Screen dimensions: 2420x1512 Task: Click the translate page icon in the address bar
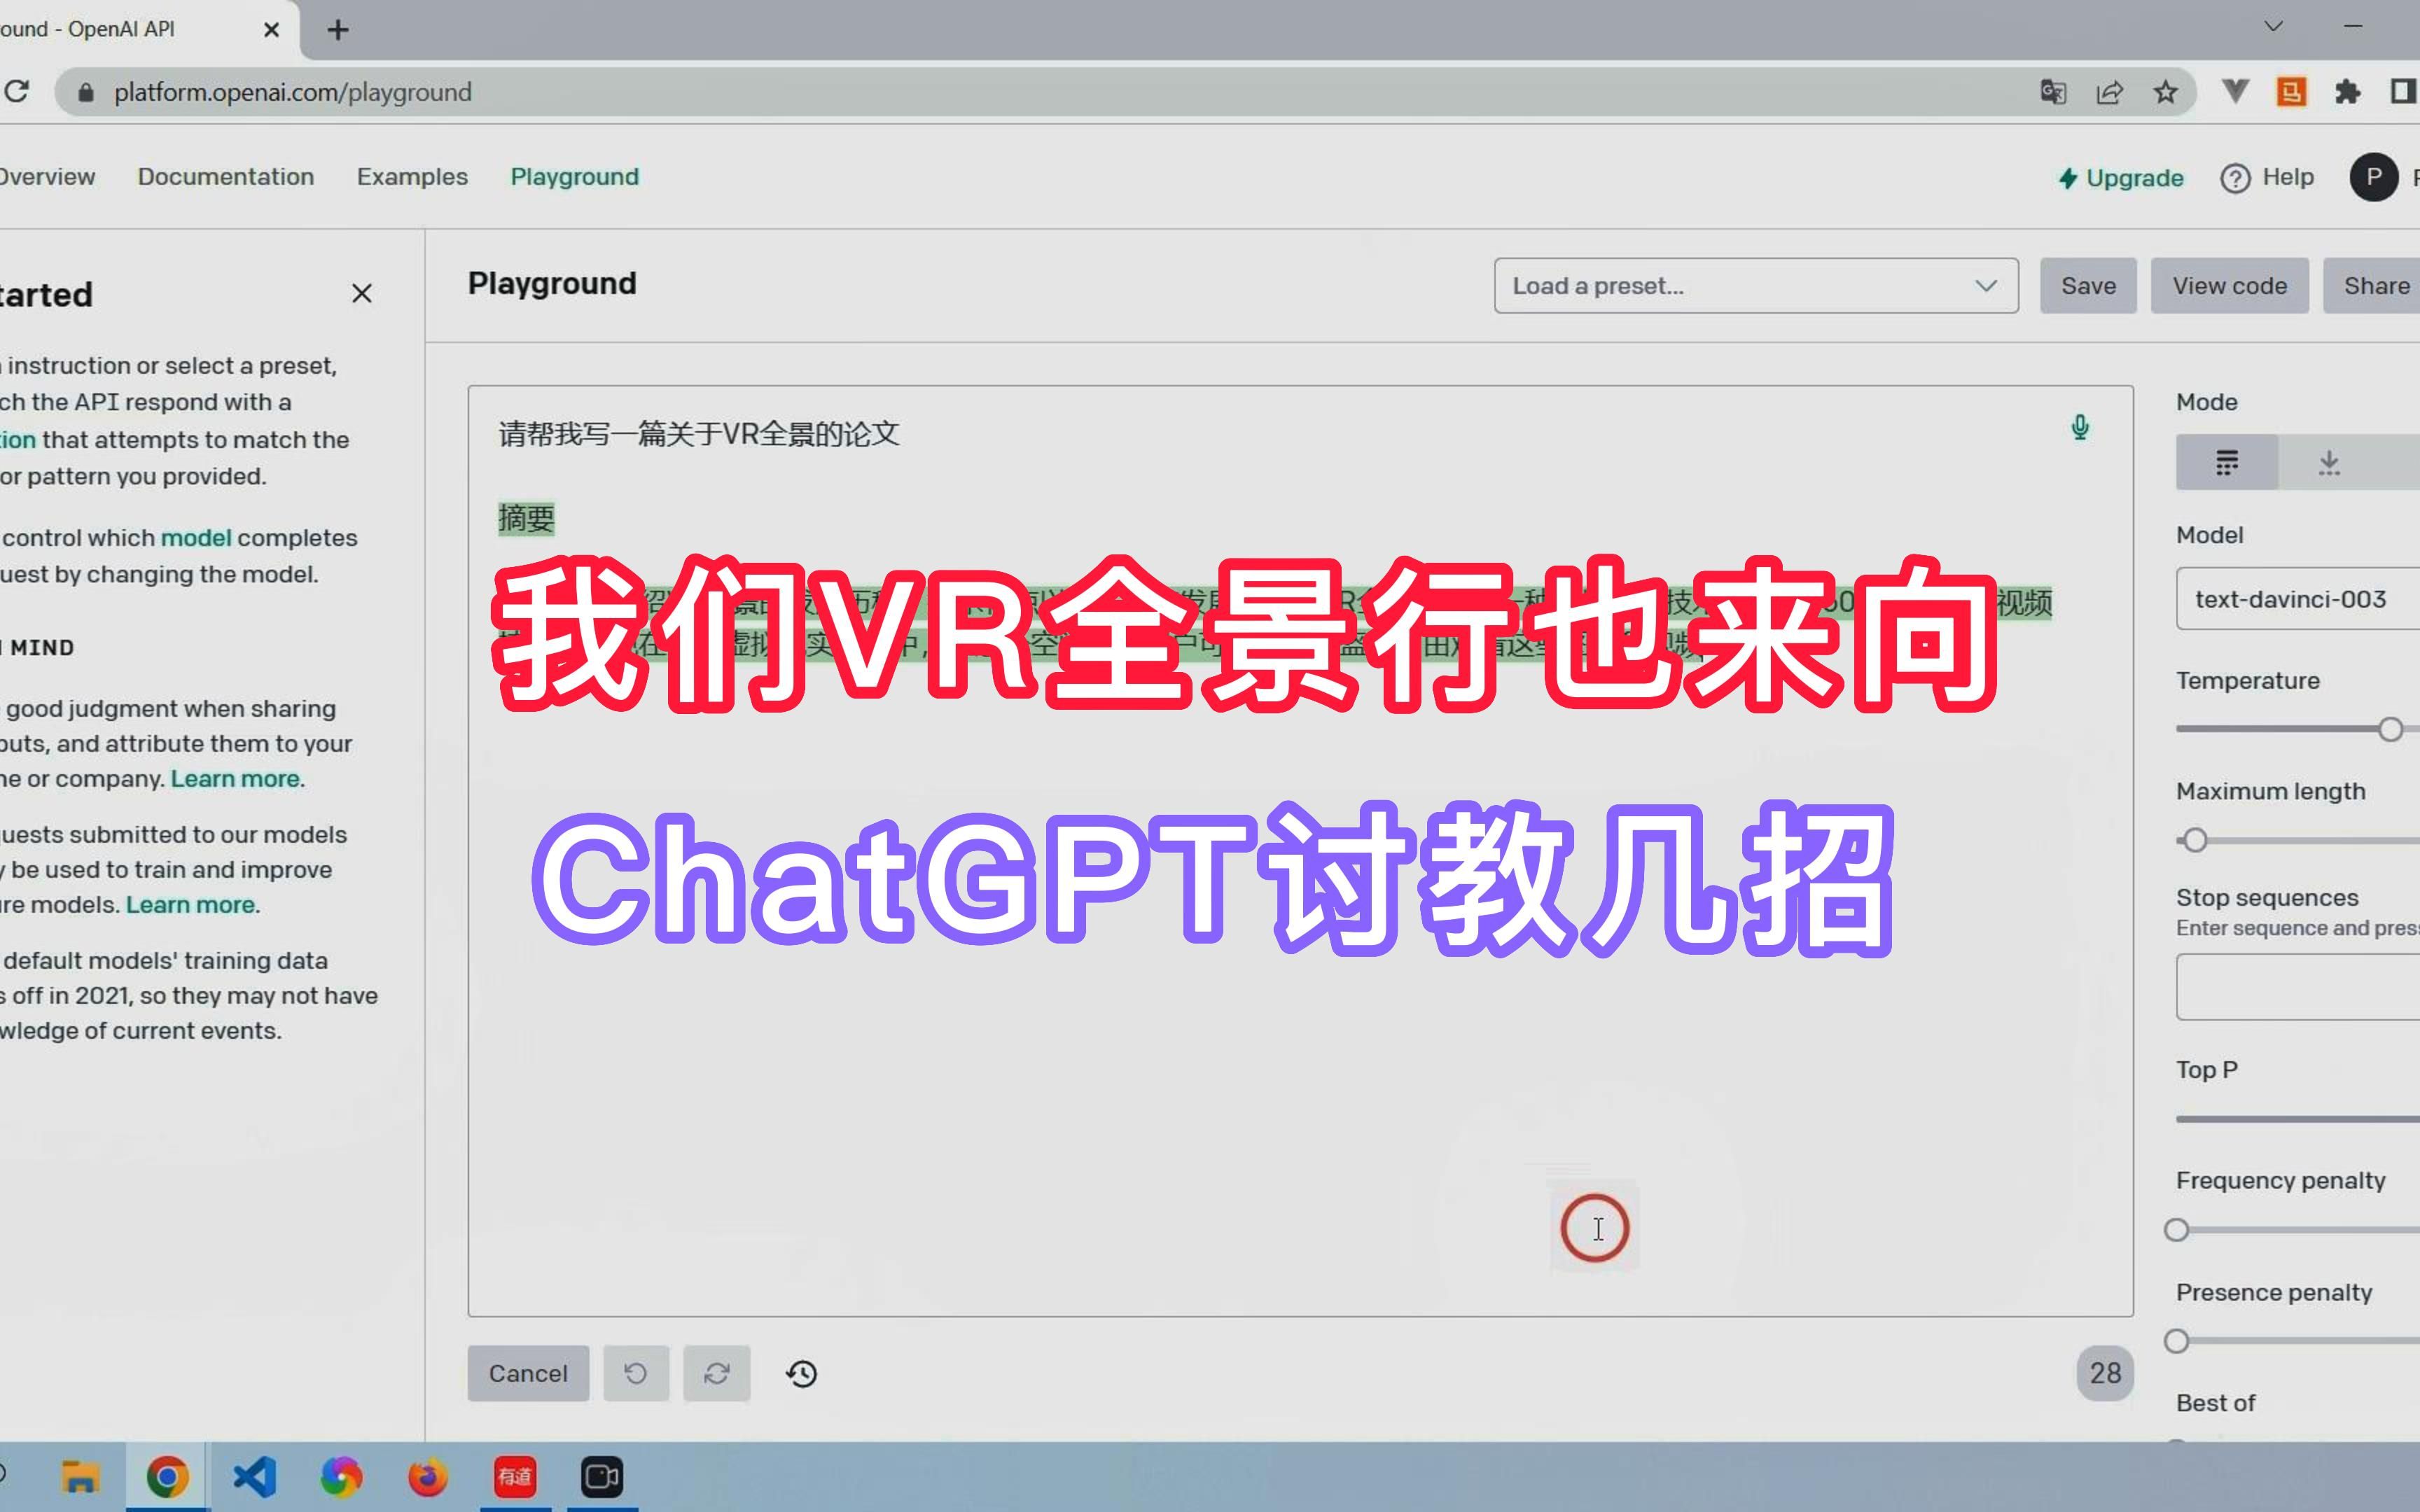click(x=2053, y=92)
